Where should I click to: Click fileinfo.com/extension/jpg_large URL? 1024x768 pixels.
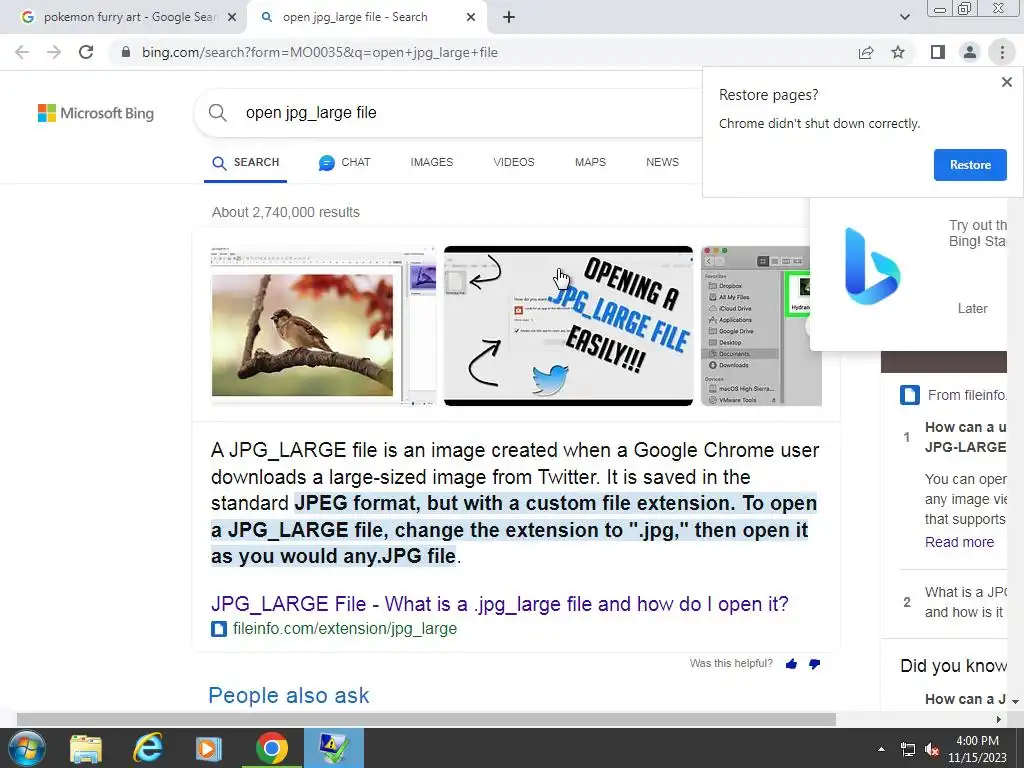pyautogui.click(x=345, y=629)
